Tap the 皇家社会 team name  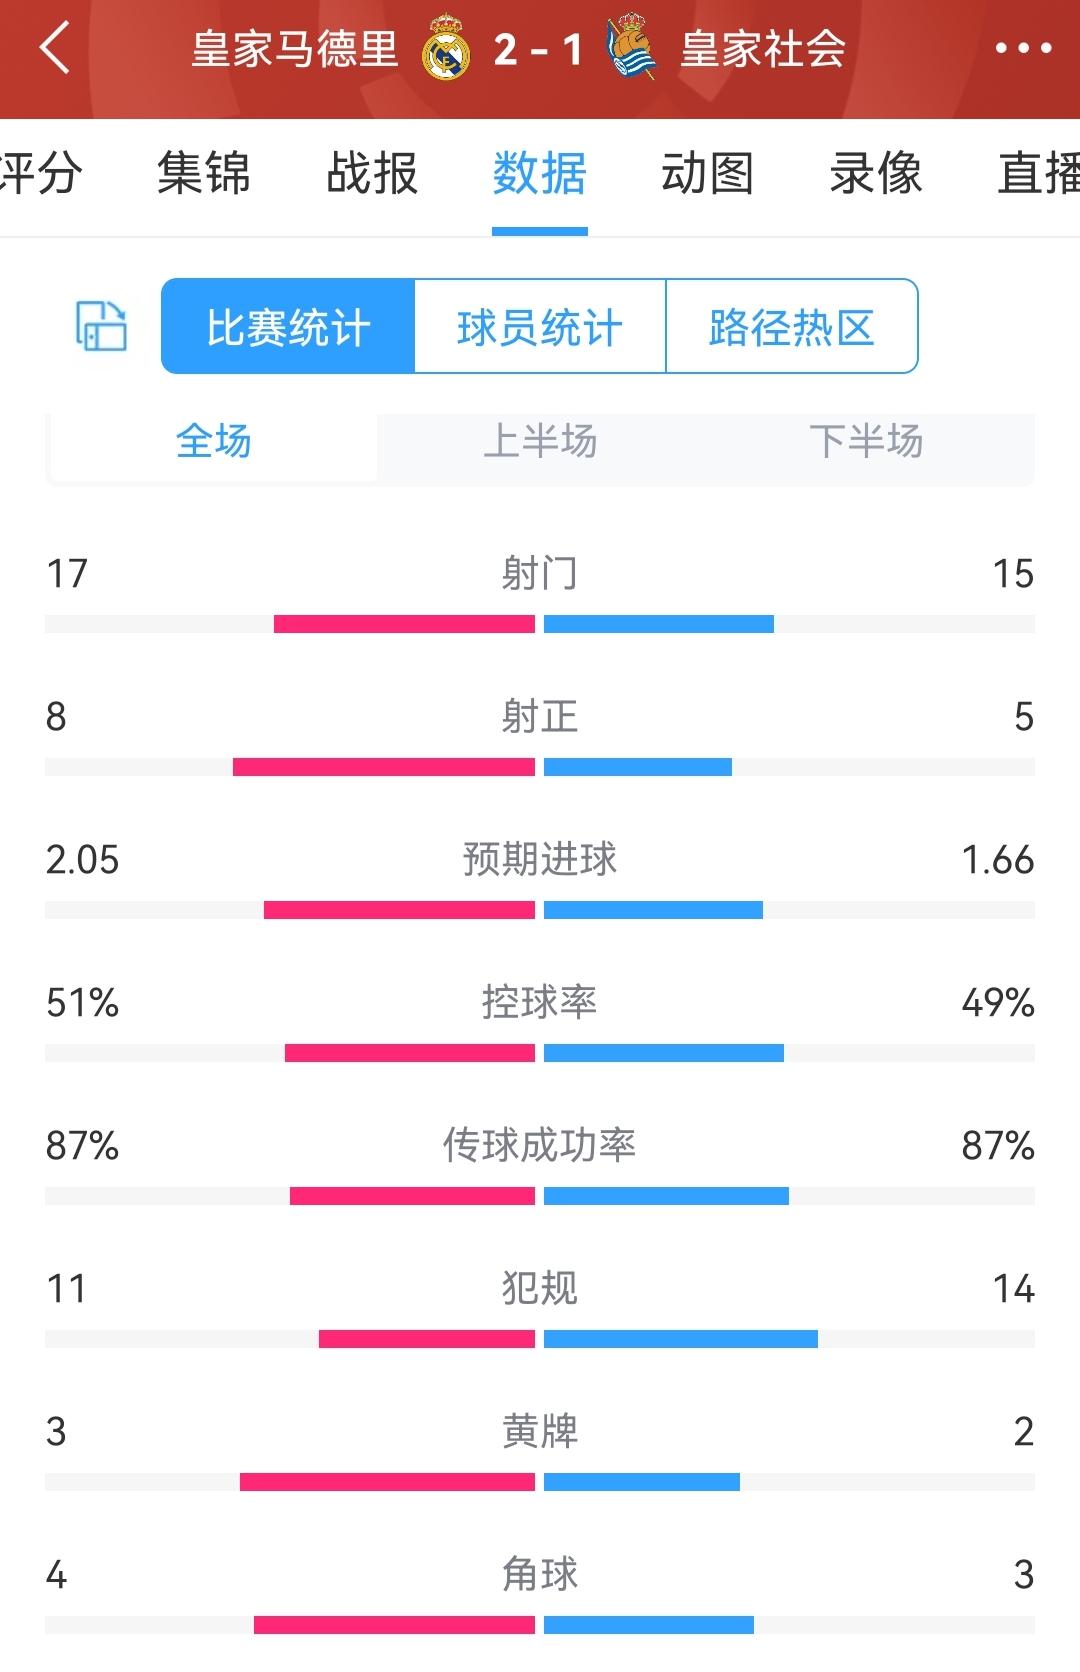coord(763,49)
